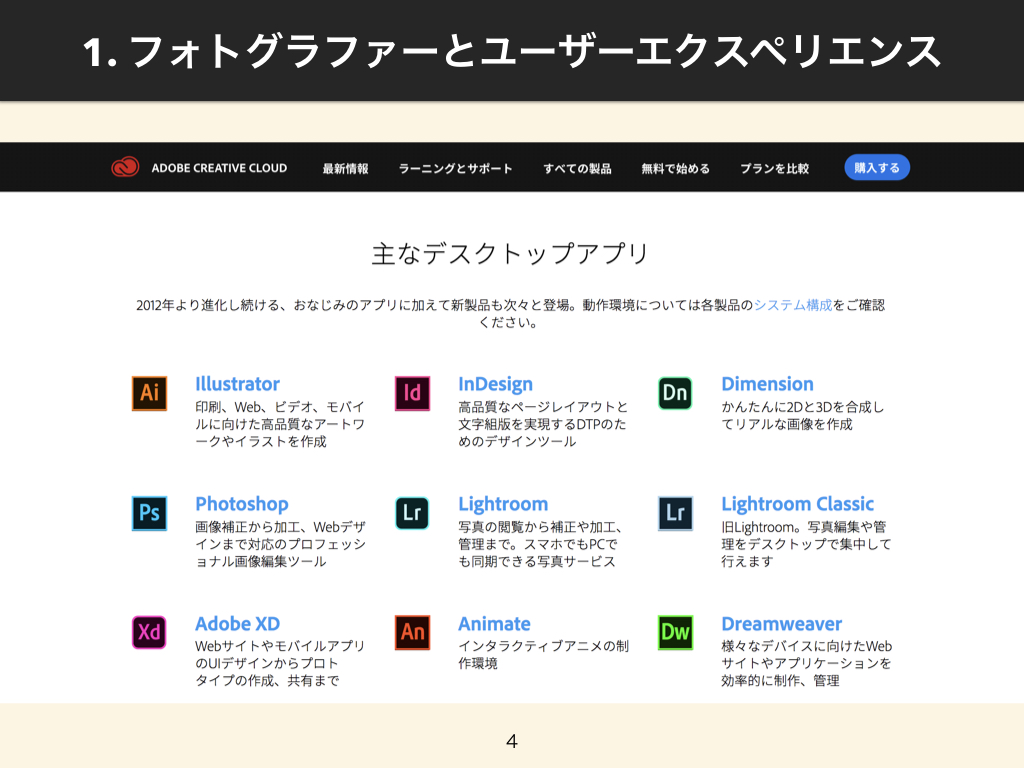Open the Adobe XD title link
Viewport: 1024px width, 768px height.
point(238,624)
